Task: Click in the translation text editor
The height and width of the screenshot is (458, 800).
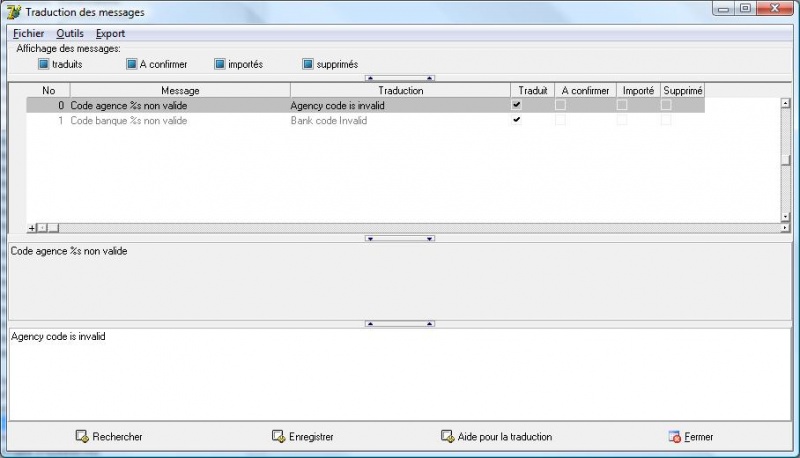Action: tap(400, 375)
